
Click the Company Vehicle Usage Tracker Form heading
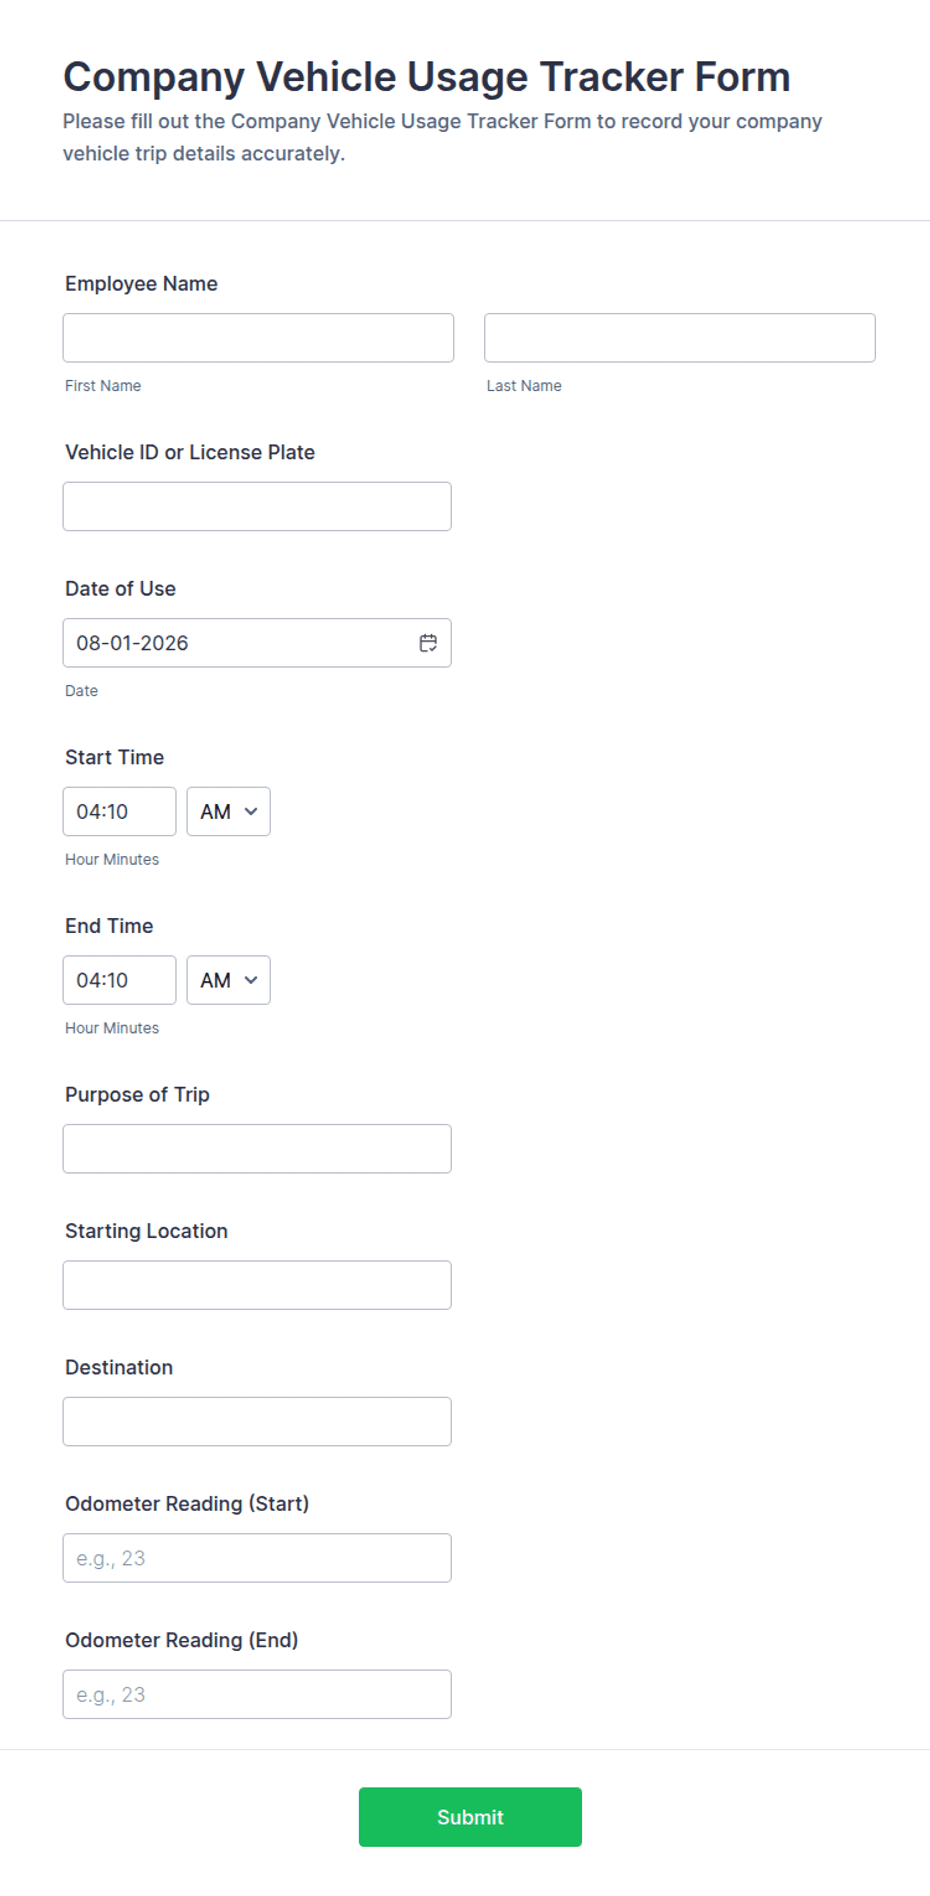click(427, 77)
